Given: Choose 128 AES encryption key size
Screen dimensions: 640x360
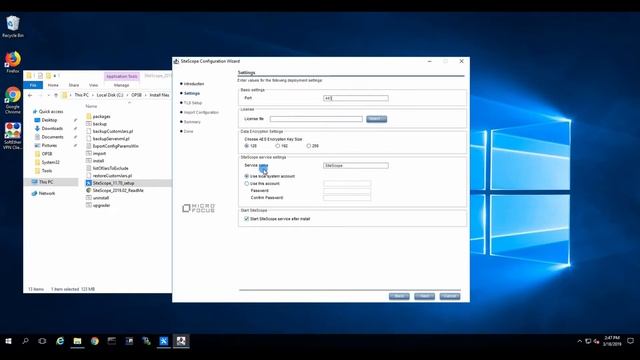Looking at the screenshot, I should click(x=247, y=146).
